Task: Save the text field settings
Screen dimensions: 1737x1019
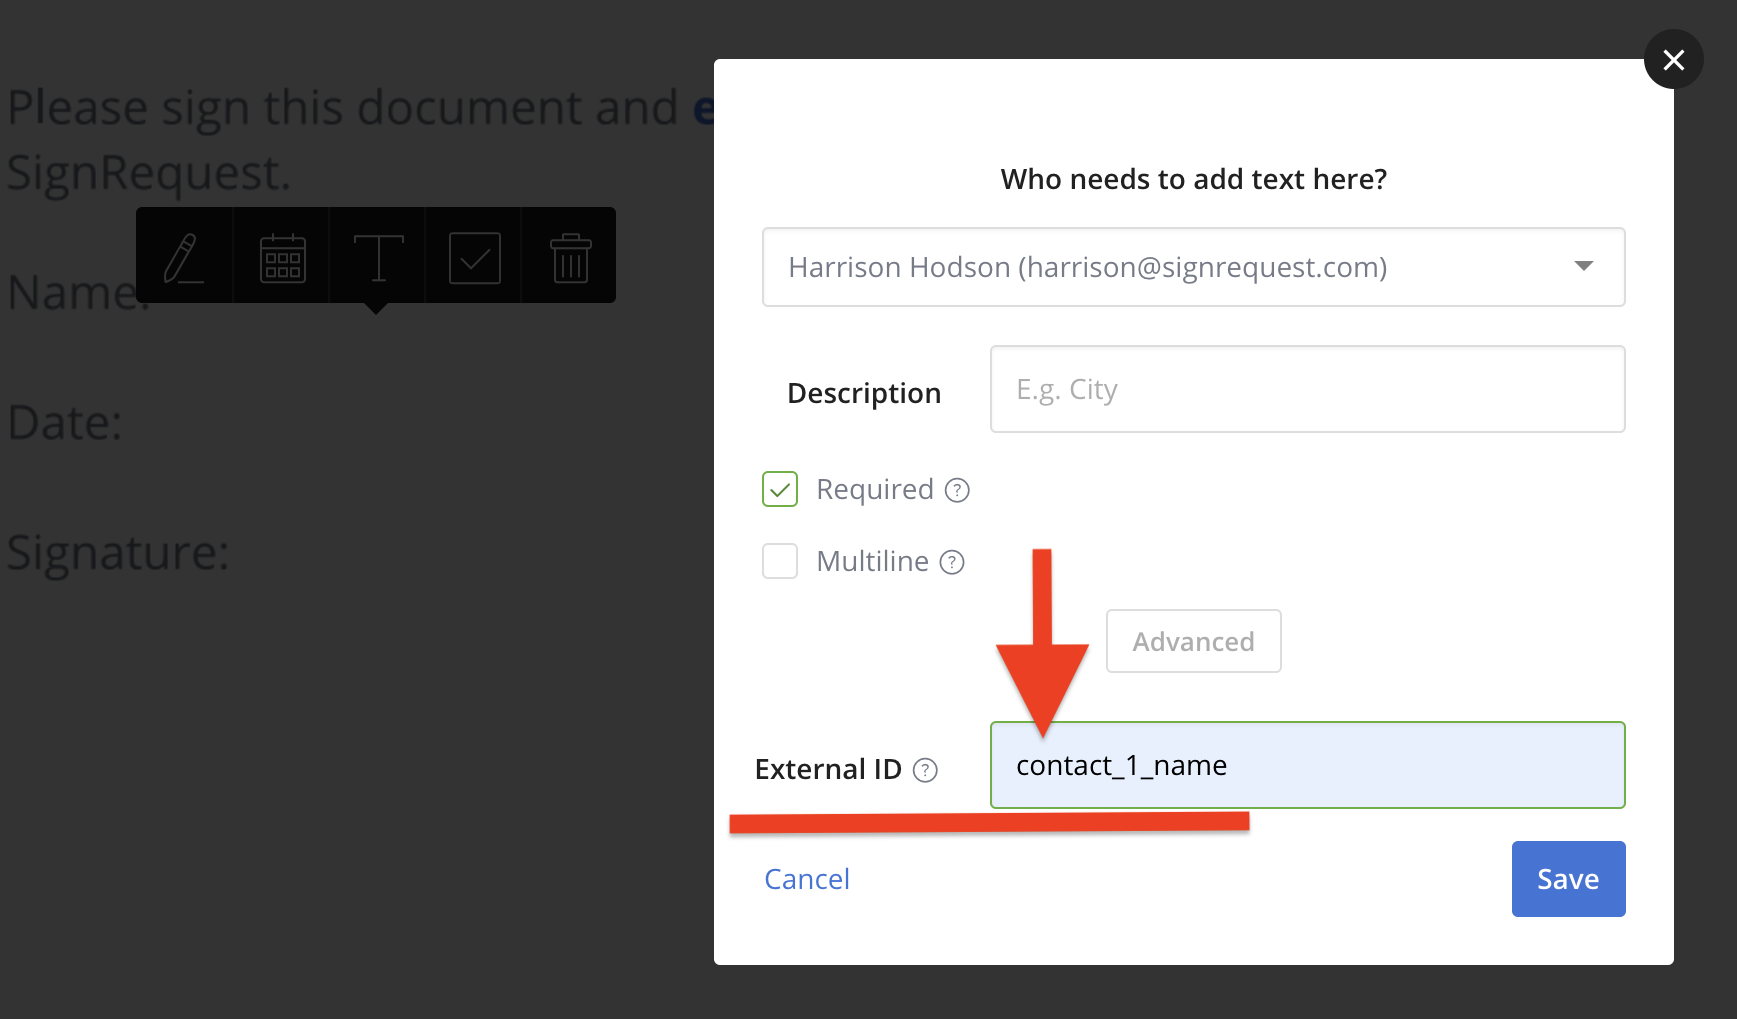Action: coord(1568,879)
